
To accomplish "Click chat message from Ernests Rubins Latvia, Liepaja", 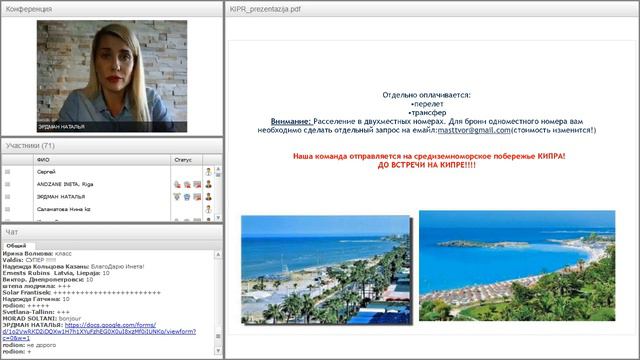I will [56, 273].
